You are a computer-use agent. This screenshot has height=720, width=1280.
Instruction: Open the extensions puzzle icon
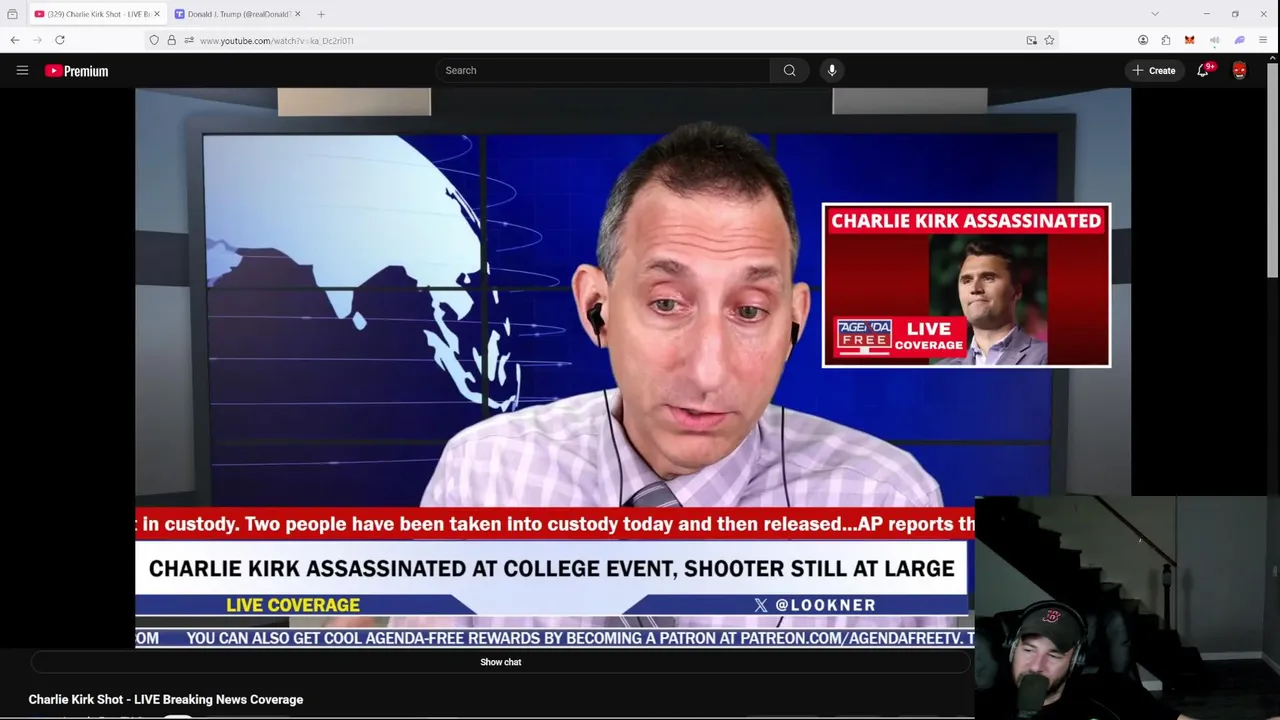[x=1166, y=40]
